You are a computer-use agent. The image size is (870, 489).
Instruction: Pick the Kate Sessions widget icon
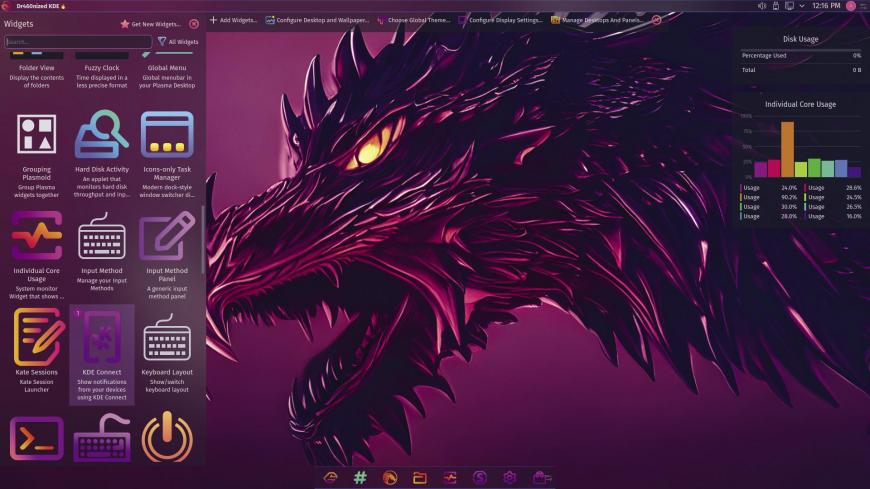point(37,337)
